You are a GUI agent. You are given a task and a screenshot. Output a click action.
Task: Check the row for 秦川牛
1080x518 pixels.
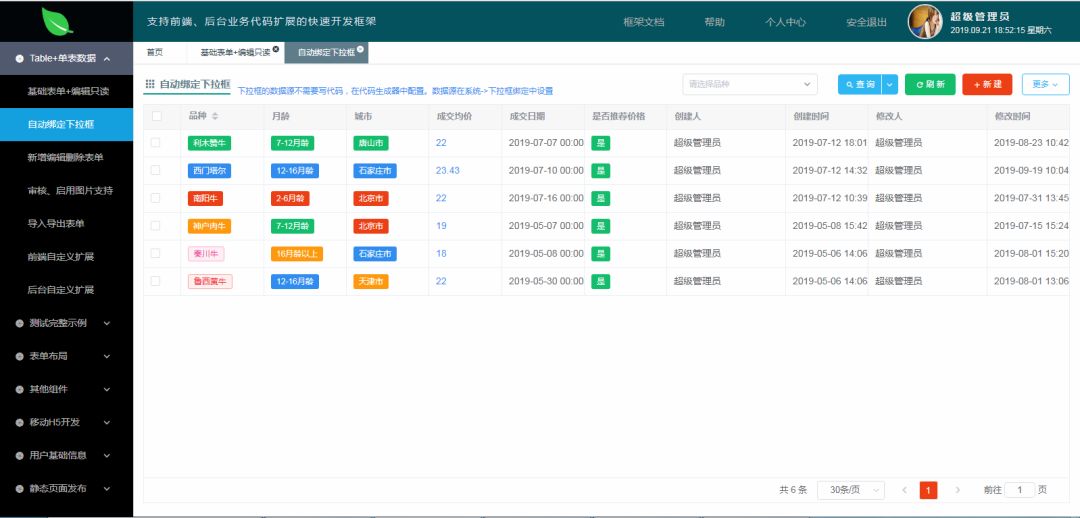tap(156, 253)
